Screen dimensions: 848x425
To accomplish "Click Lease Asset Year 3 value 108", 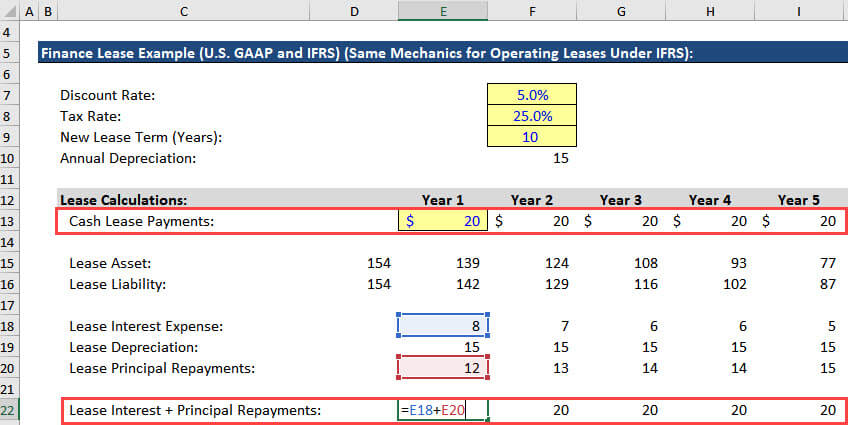I will point(646,263).
